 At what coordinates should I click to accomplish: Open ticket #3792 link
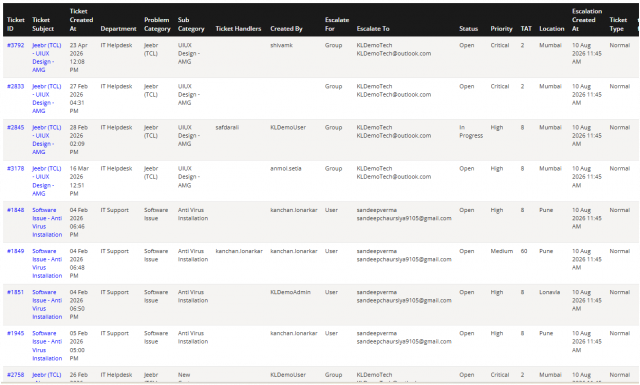[x=16, y=45]
